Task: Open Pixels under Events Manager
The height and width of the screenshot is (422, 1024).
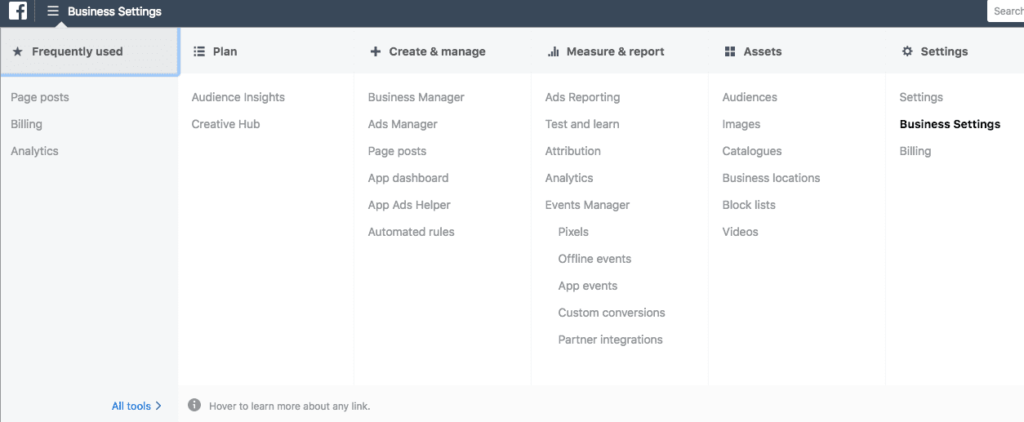Action: click(573, 232)
